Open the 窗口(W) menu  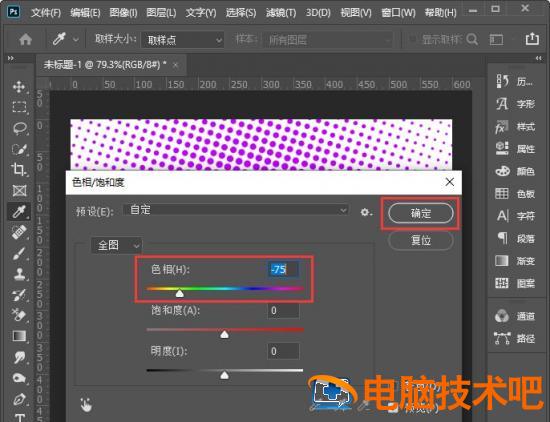398,13
